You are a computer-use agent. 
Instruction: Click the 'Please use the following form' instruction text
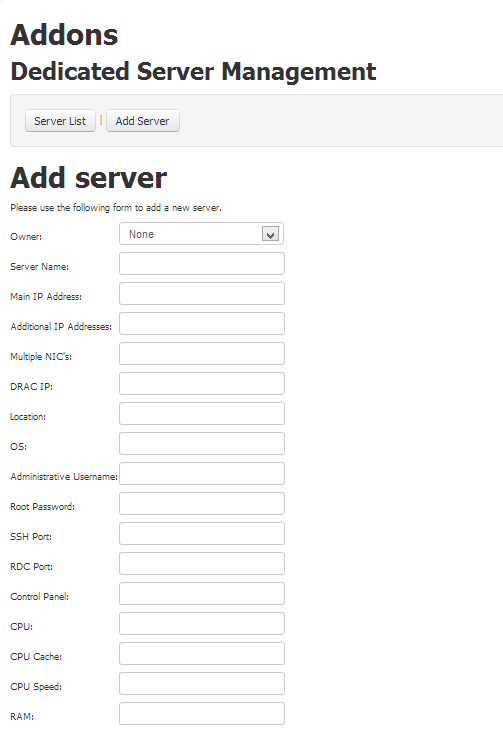tap(116, 208)
